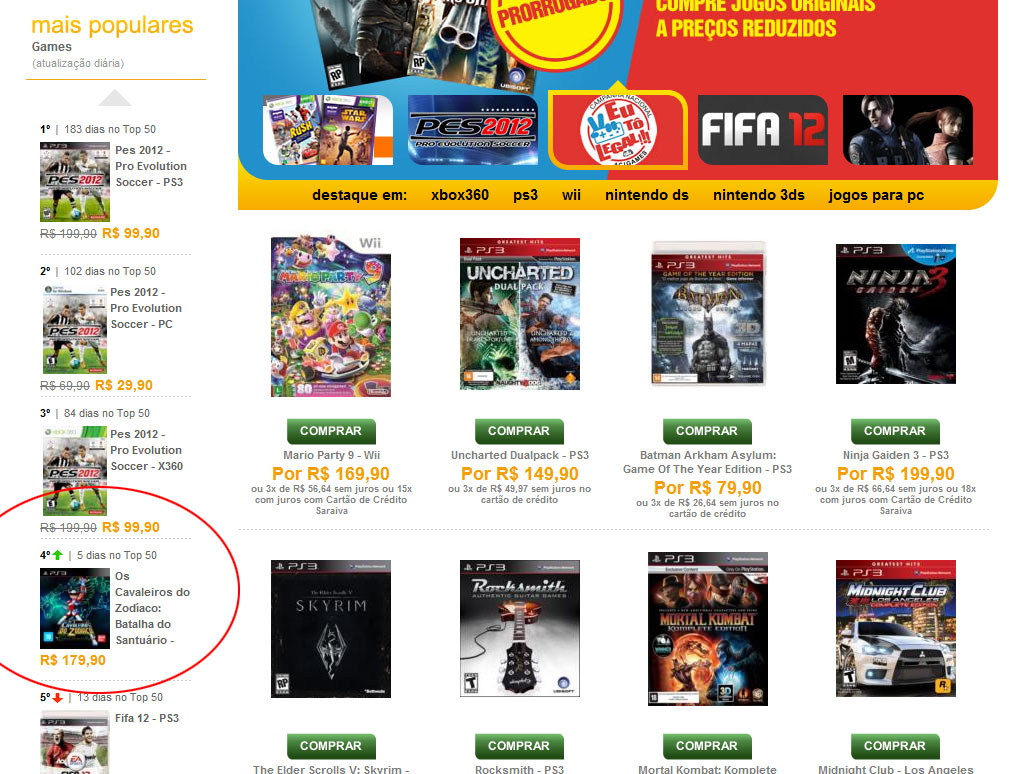Viewport: 1020px width, 774px height.
Task: Open the Cavaleiros do Zodíaco cover thumbnail
Action: [75, 608]
